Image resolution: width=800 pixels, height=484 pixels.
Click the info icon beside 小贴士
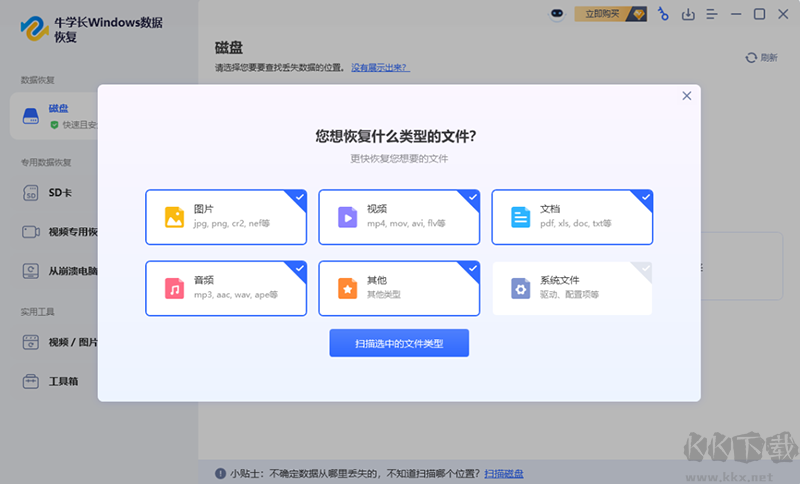(x=220, y=474)
